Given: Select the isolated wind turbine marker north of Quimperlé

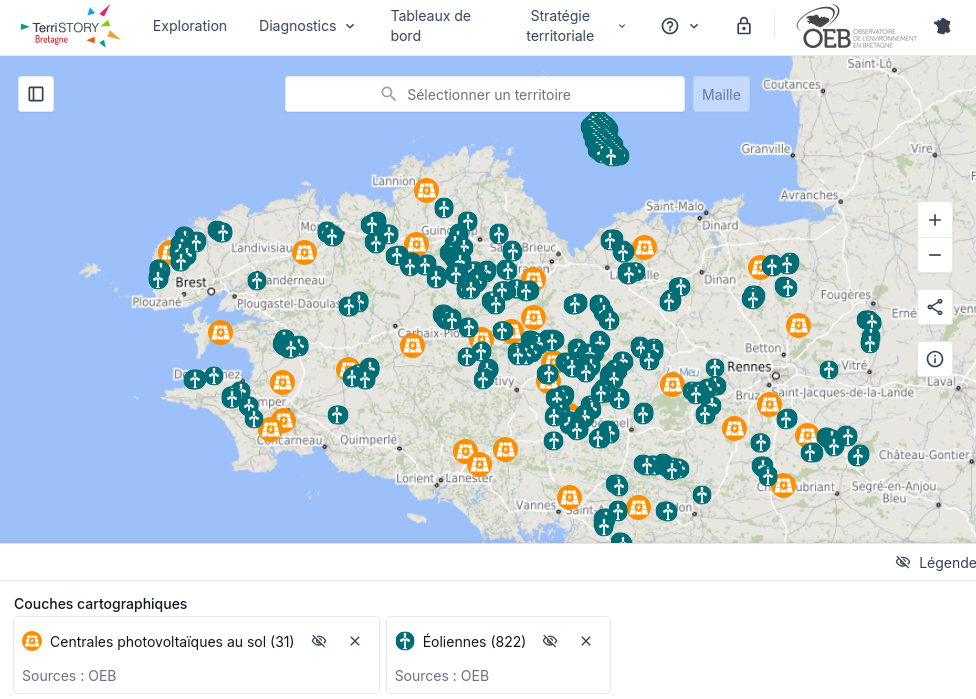Looking at the screenshot, I should click(337, 415).
